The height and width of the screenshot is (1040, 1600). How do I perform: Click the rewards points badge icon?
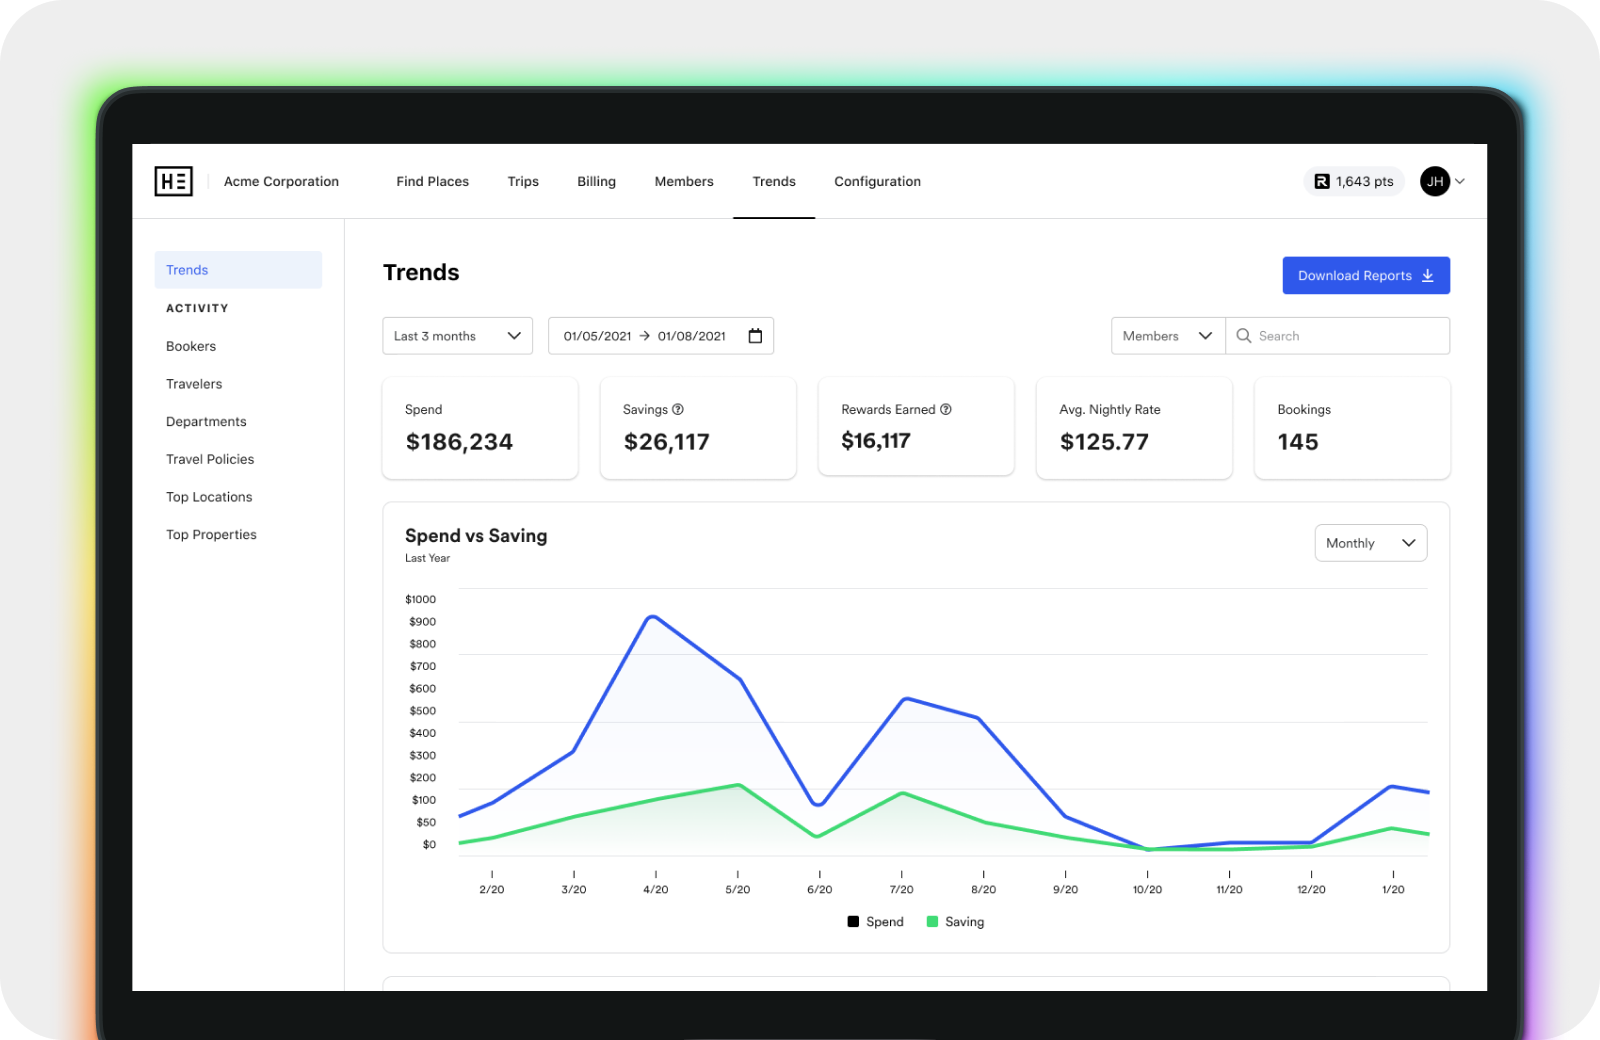click(x=1322, y=181)
